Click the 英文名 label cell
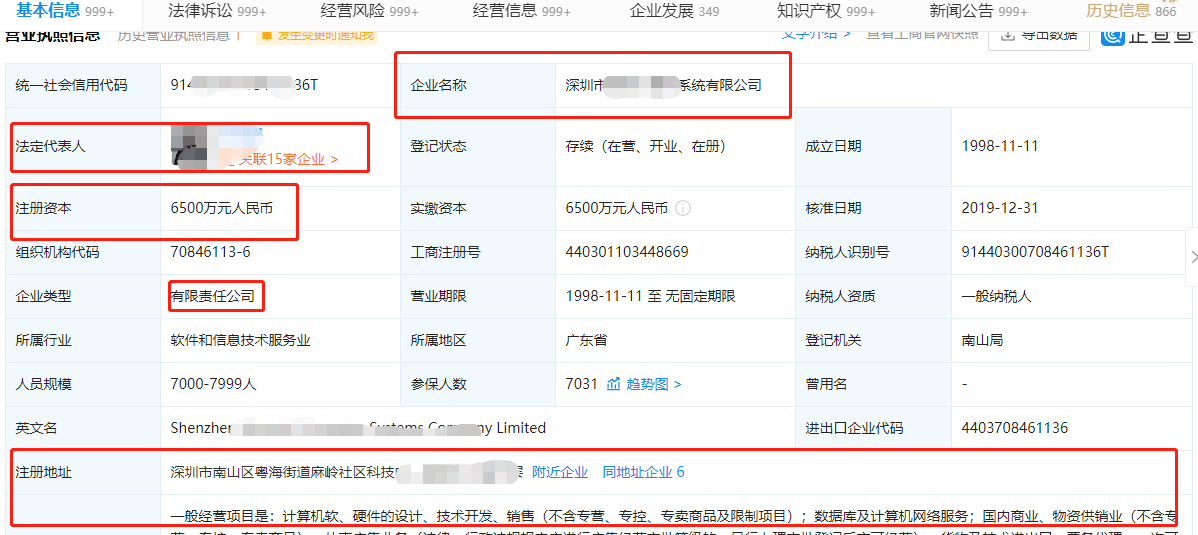Viewport: 1198px width, 535px height. (83, 428)
